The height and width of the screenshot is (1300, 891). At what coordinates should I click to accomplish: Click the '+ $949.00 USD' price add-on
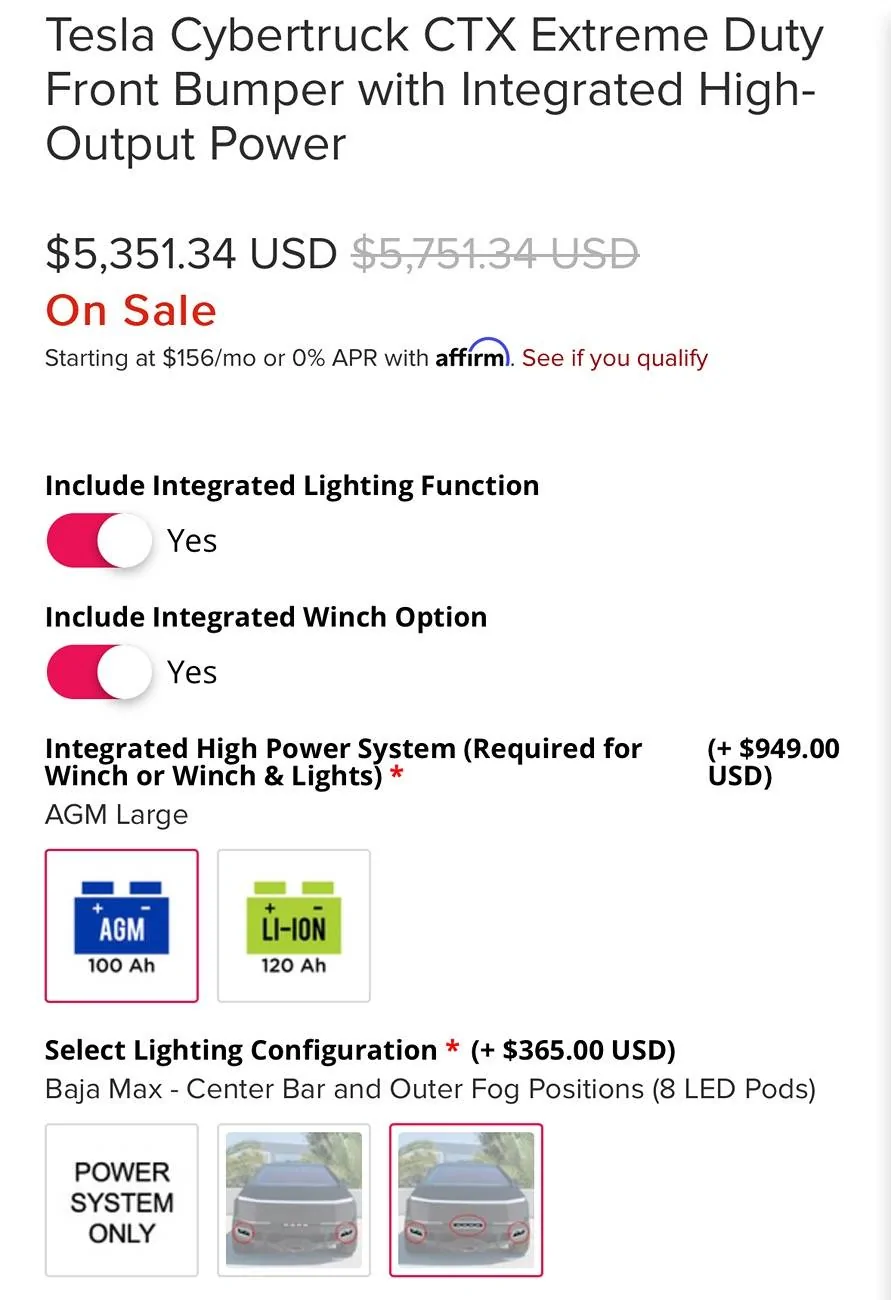click(774, 762)
